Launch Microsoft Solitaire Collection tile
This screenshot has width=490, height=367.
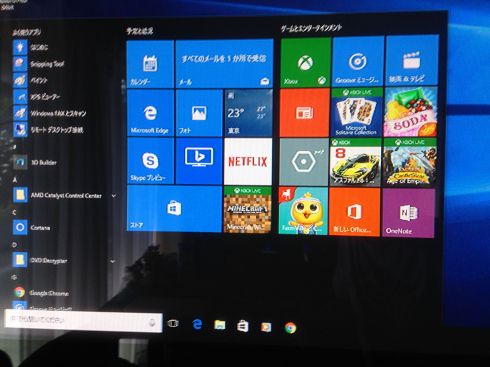pyautogui.click(x=357, y=112)
